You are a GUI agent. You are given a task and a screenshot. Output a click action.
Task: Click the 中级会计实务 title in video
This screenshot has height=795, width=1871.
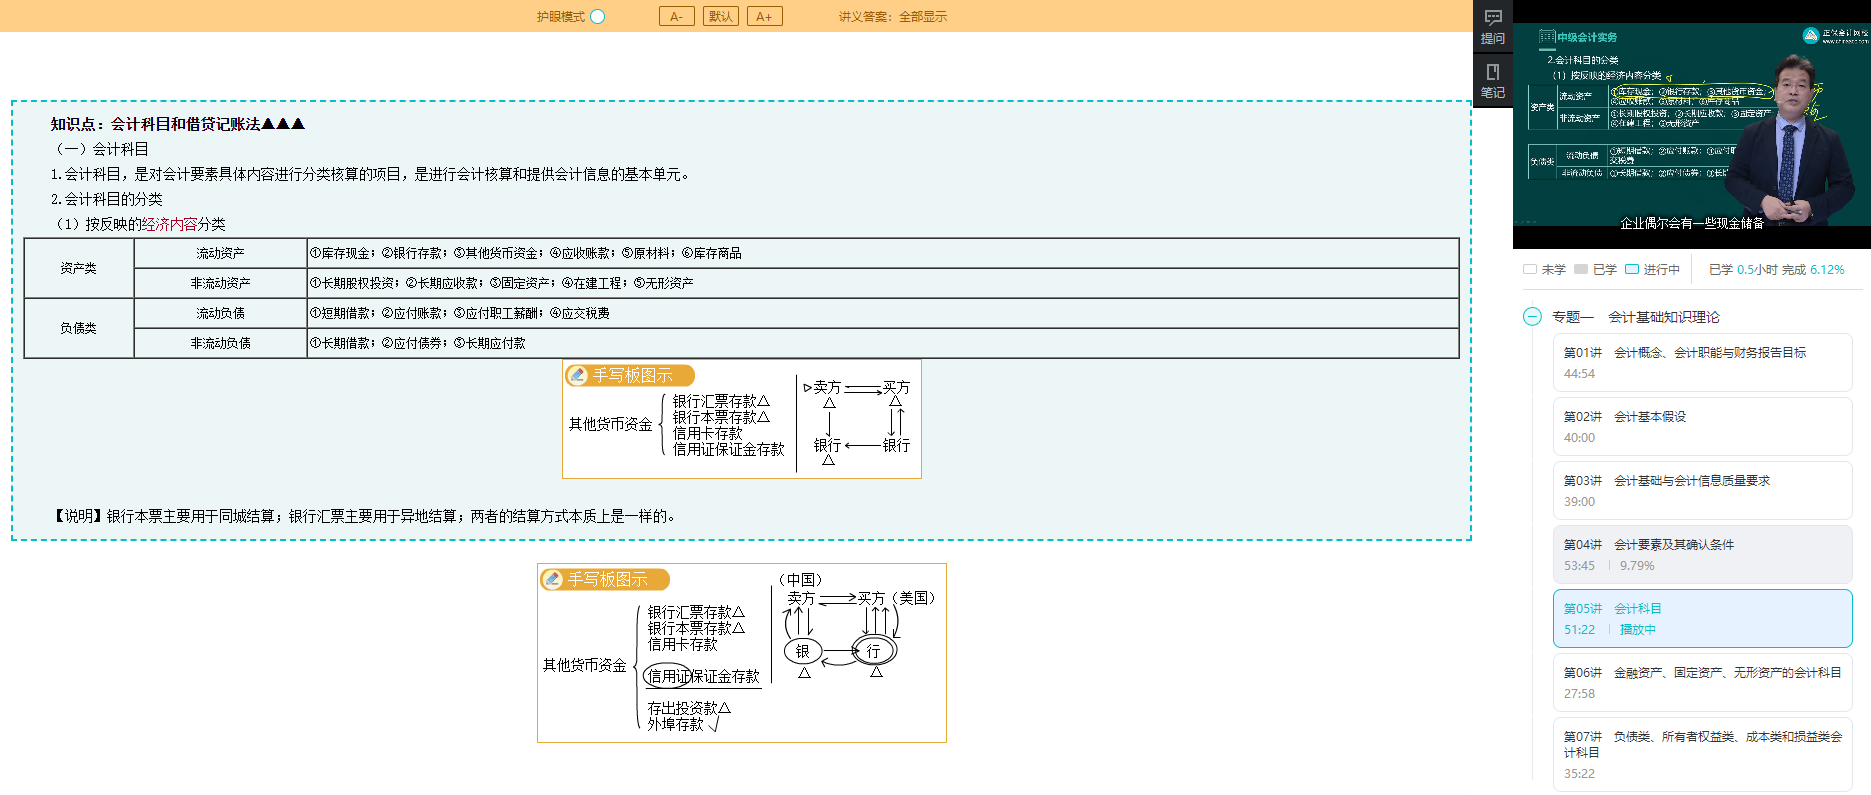(1586, 37)
